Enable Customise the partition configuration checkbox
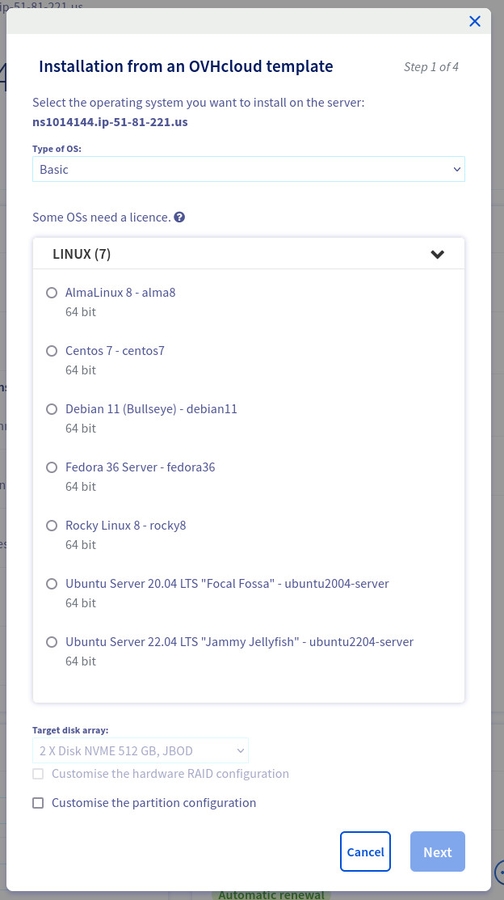 point(38,803)
